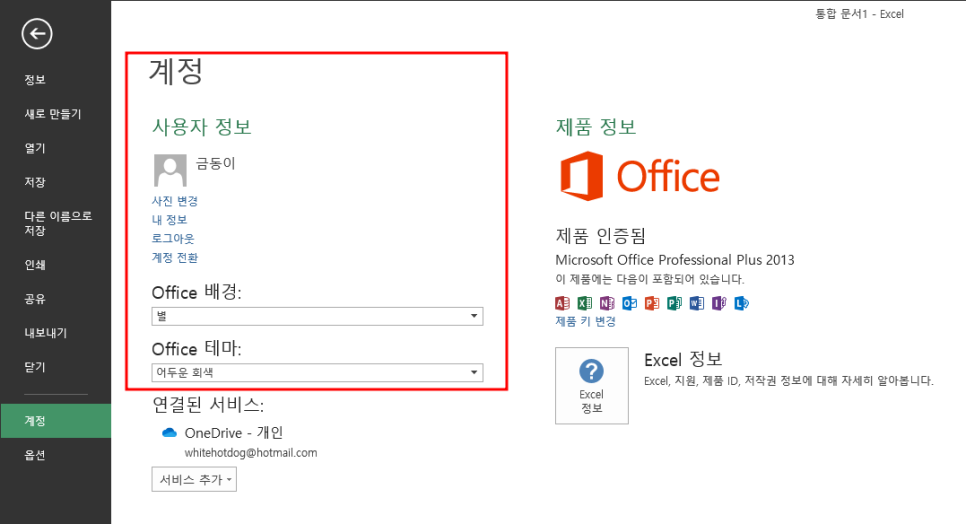966x524 pixels.
Task: Click the 제품 키 변경 link
Action: click(x=585, y=321)
